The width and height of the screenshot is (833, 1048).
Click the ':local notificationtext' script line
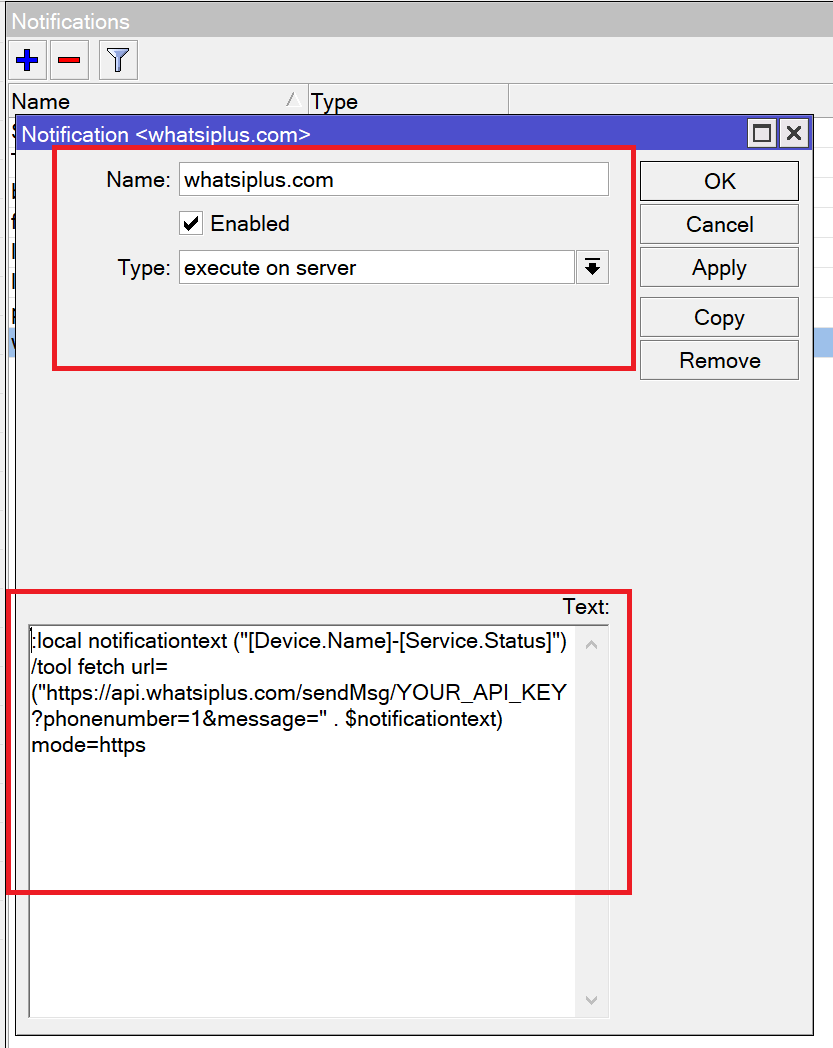tap(299, 641)
